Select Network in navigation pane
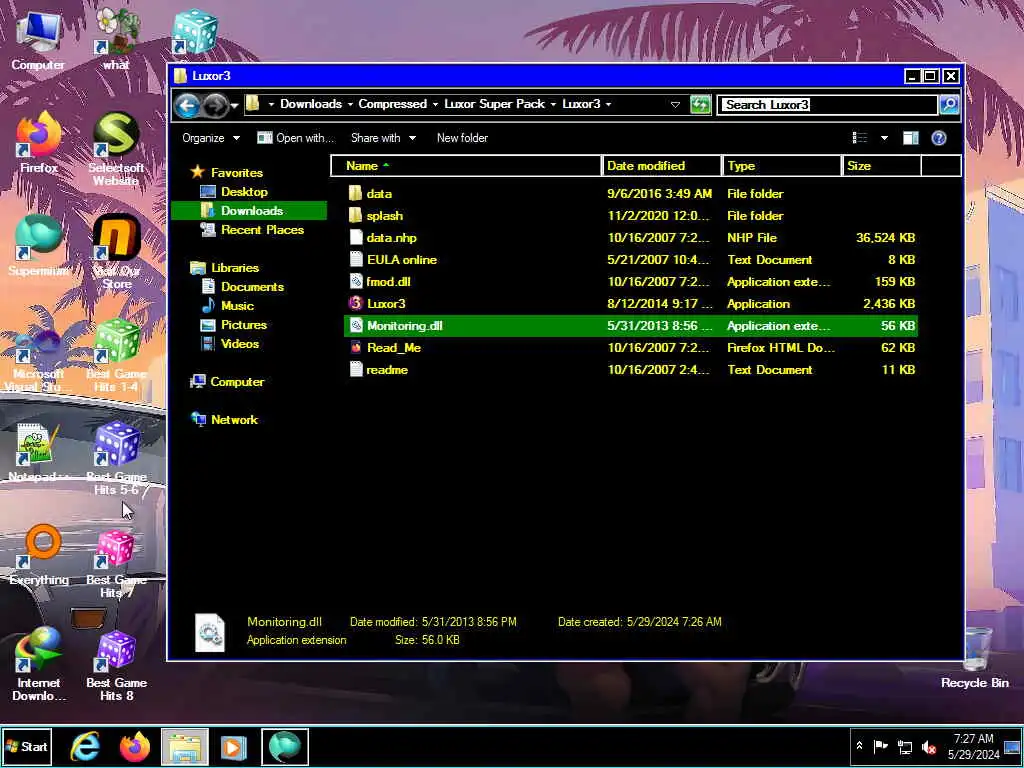 click(234, 420)
